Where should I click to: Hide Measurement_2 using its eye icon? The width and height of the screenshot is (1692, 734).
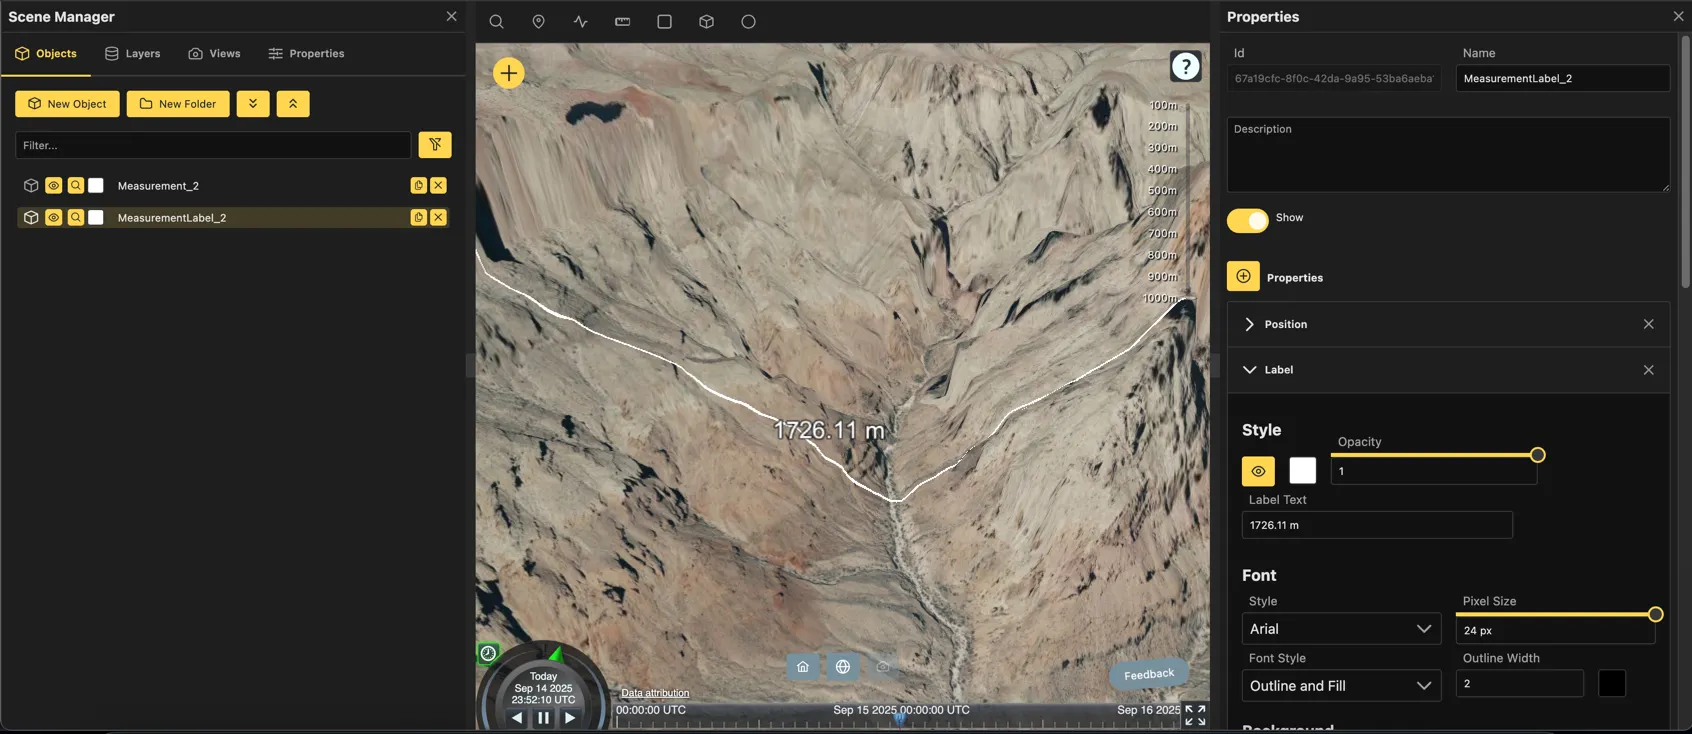(54, 186)
